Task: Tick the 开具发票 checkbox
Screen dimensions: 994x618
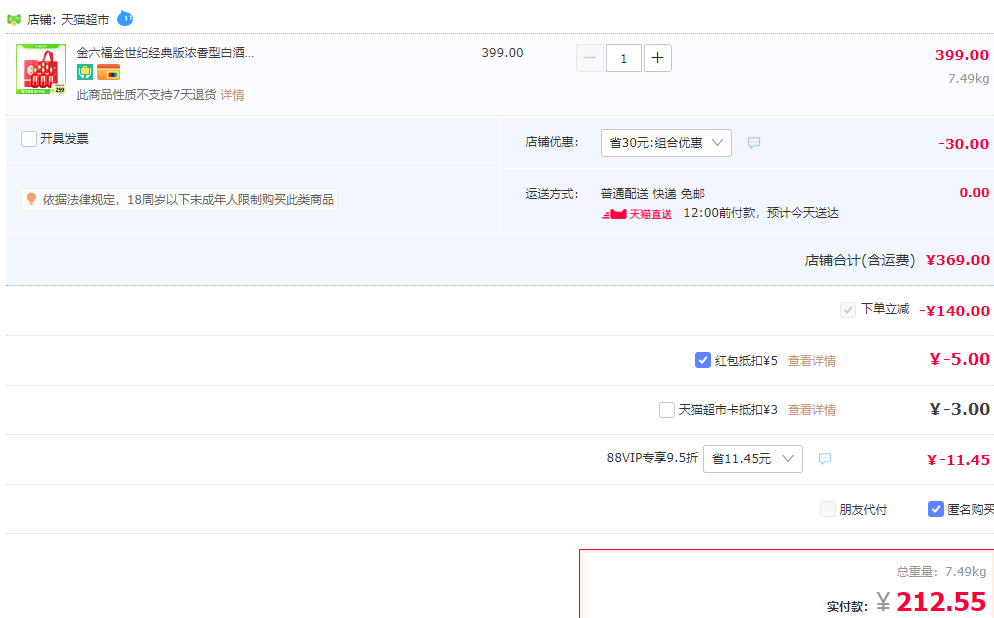Action: [29, 139]
